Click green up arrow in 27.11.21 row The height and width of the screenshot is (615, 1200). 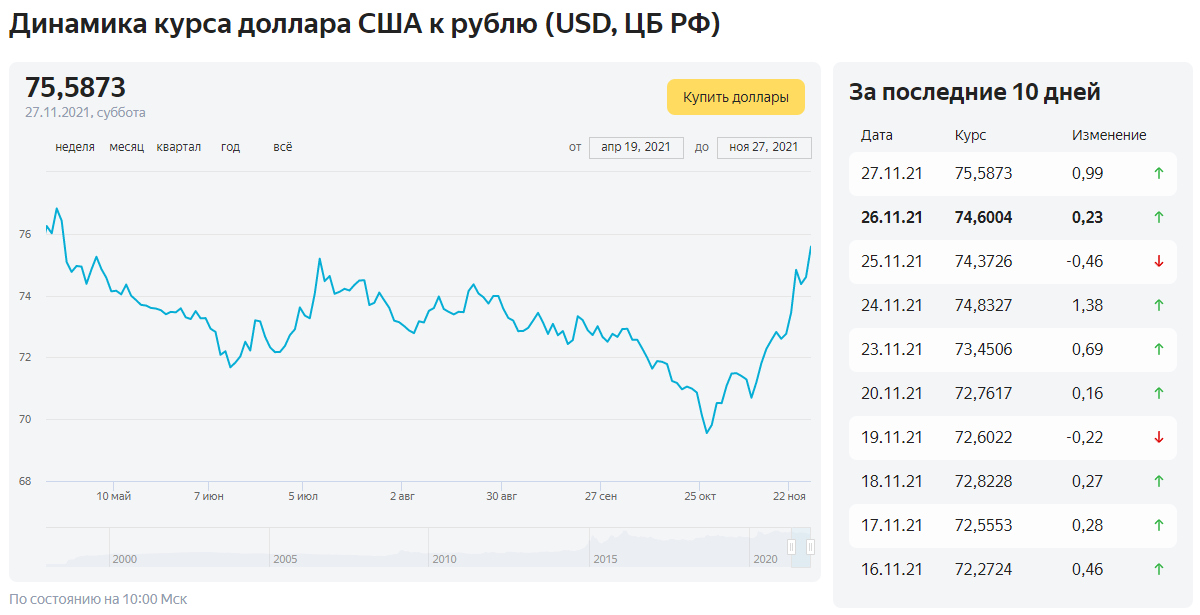coord(1159,173)
